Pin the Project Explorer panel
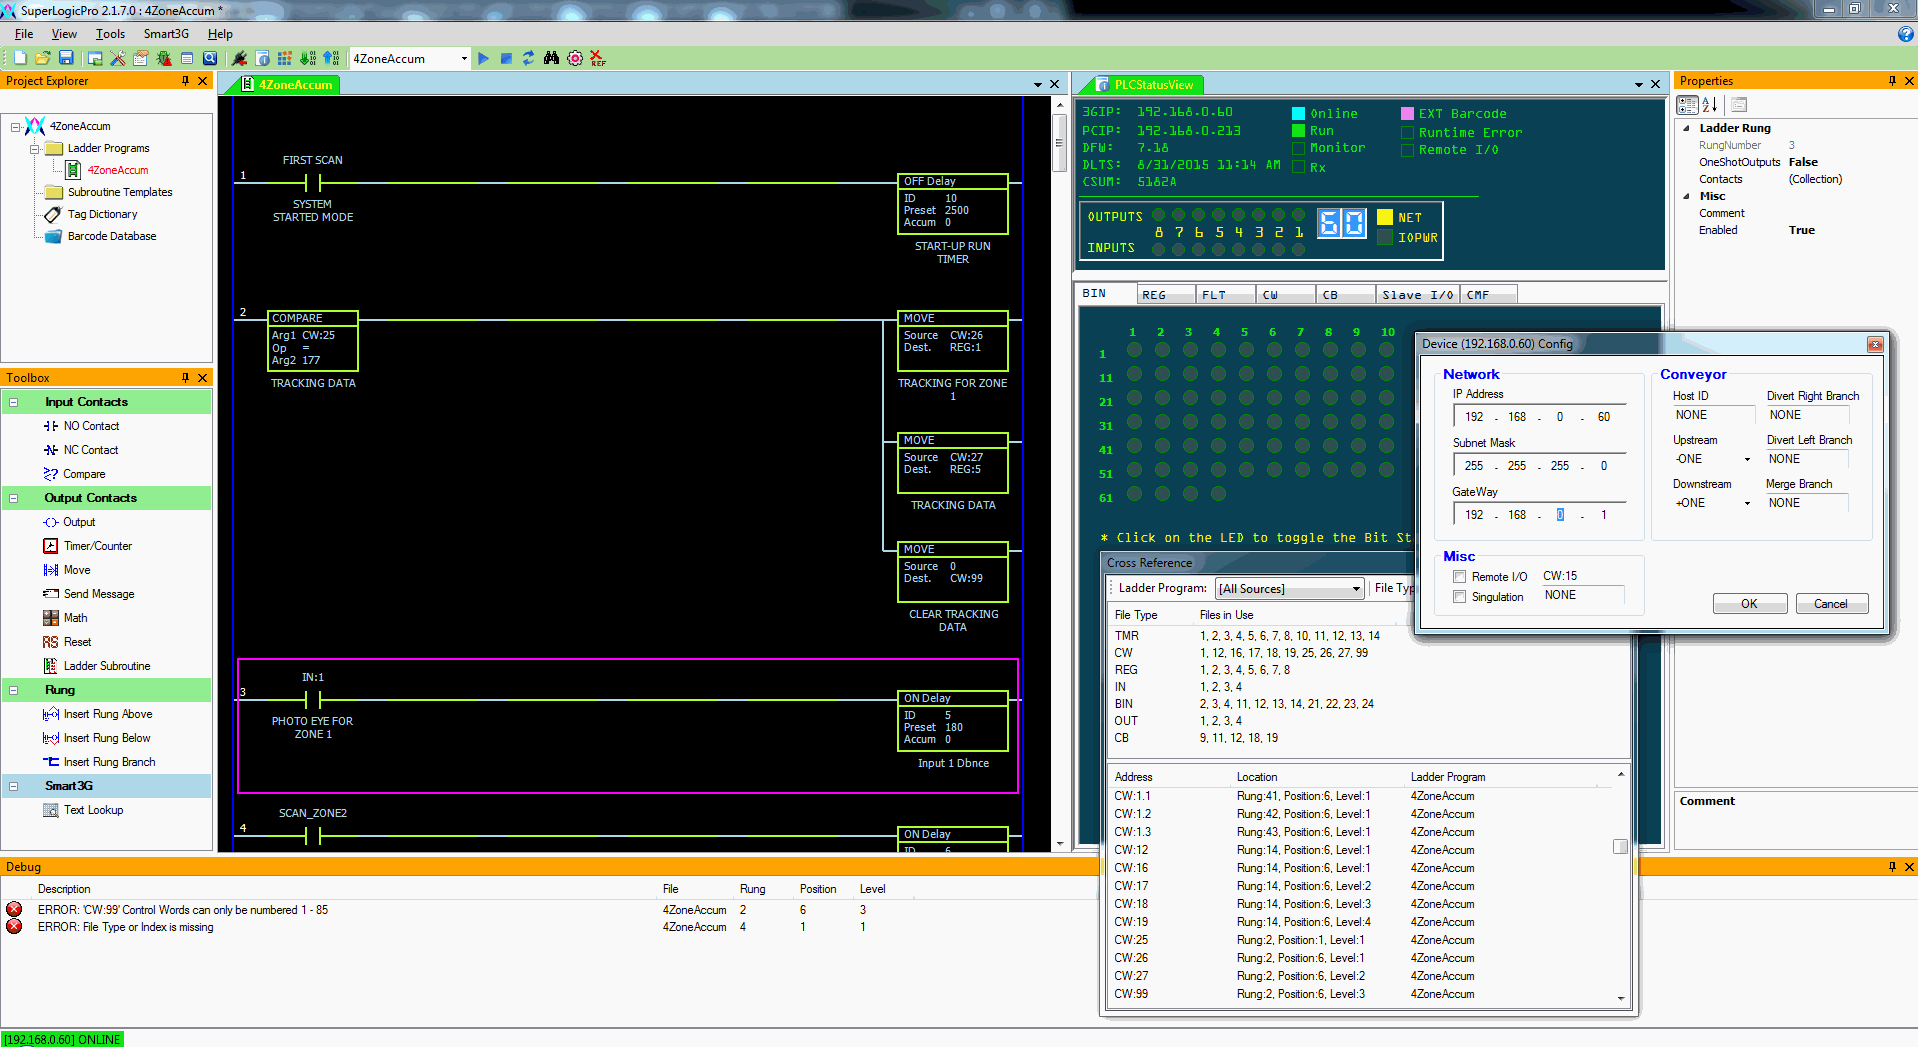This screenshot has height=1047, width=1918. tap(185, 81)
